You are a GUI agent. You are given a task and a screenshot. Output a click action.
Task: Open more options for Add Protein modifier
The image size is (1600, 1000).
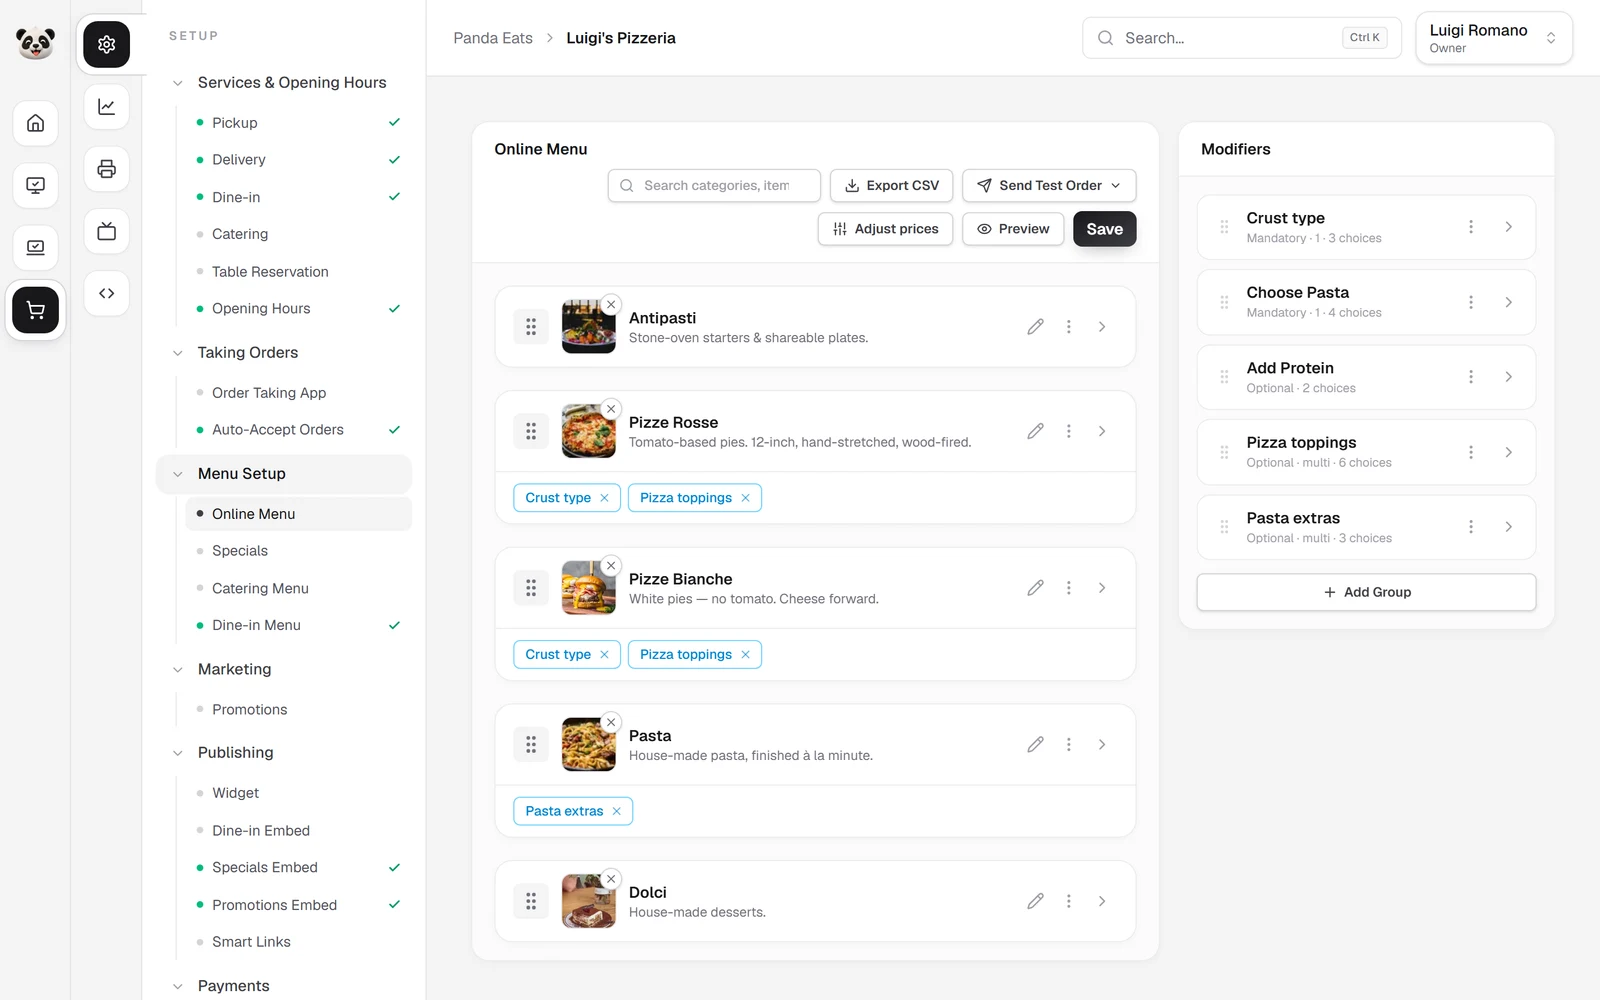pos(1470,377)
